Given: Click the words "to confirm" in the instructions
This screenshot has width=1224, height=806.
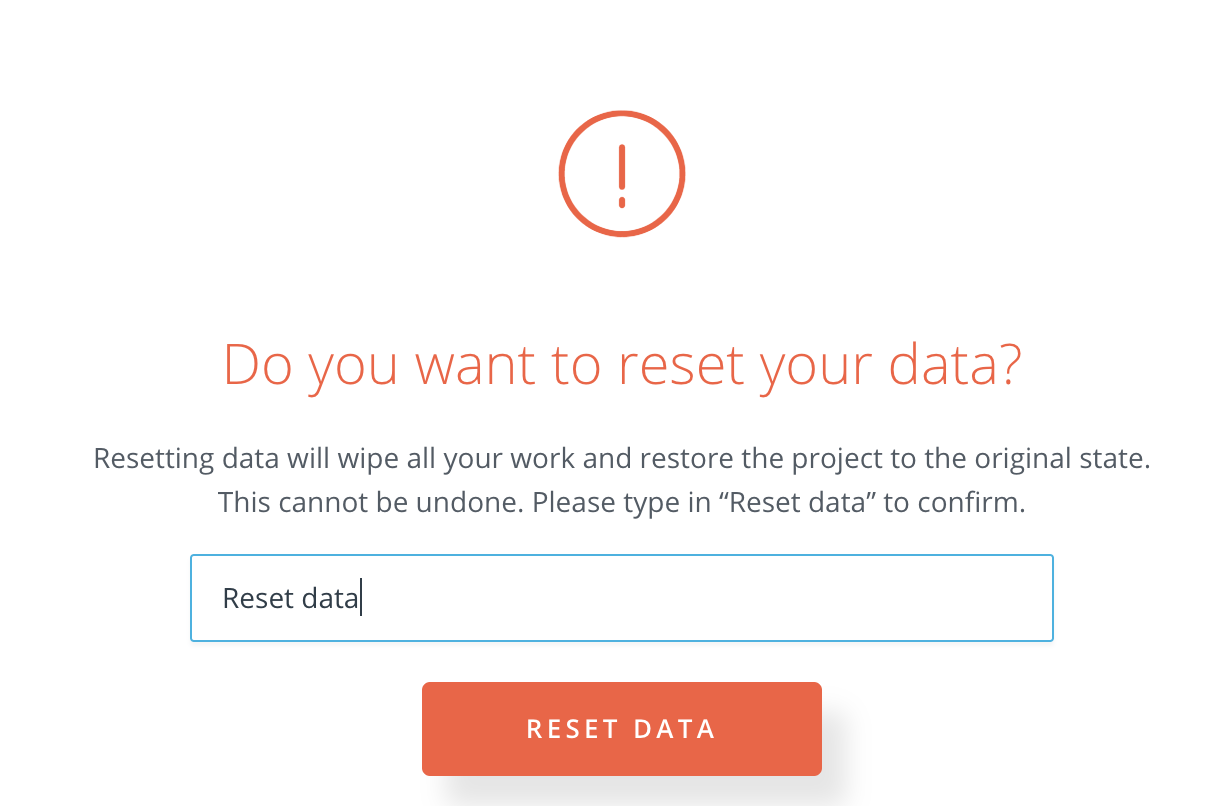Looking at the screenshot, I should 954,502.
